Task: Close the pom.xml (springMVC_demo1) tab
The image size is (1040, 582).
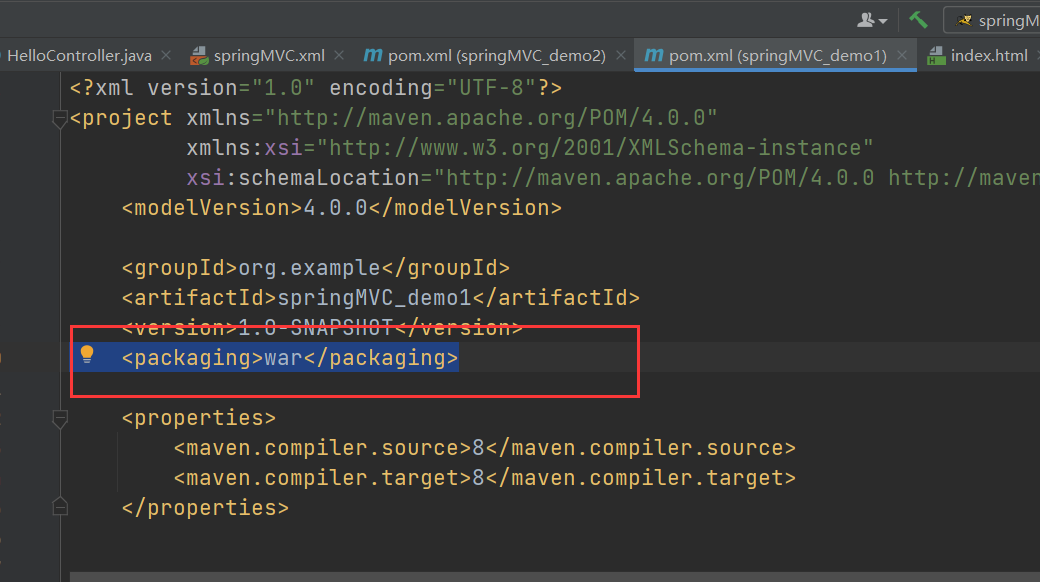Action: click(902, 55)
